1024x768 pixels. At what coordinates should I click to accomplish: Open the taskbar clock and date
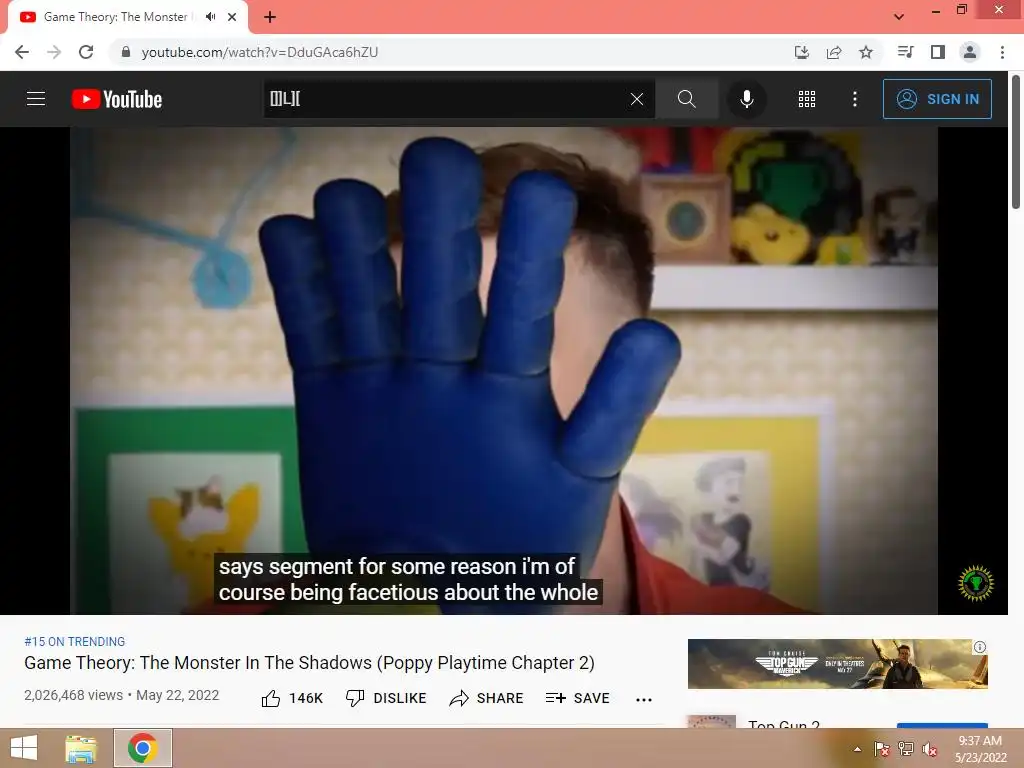click(980, 749)
